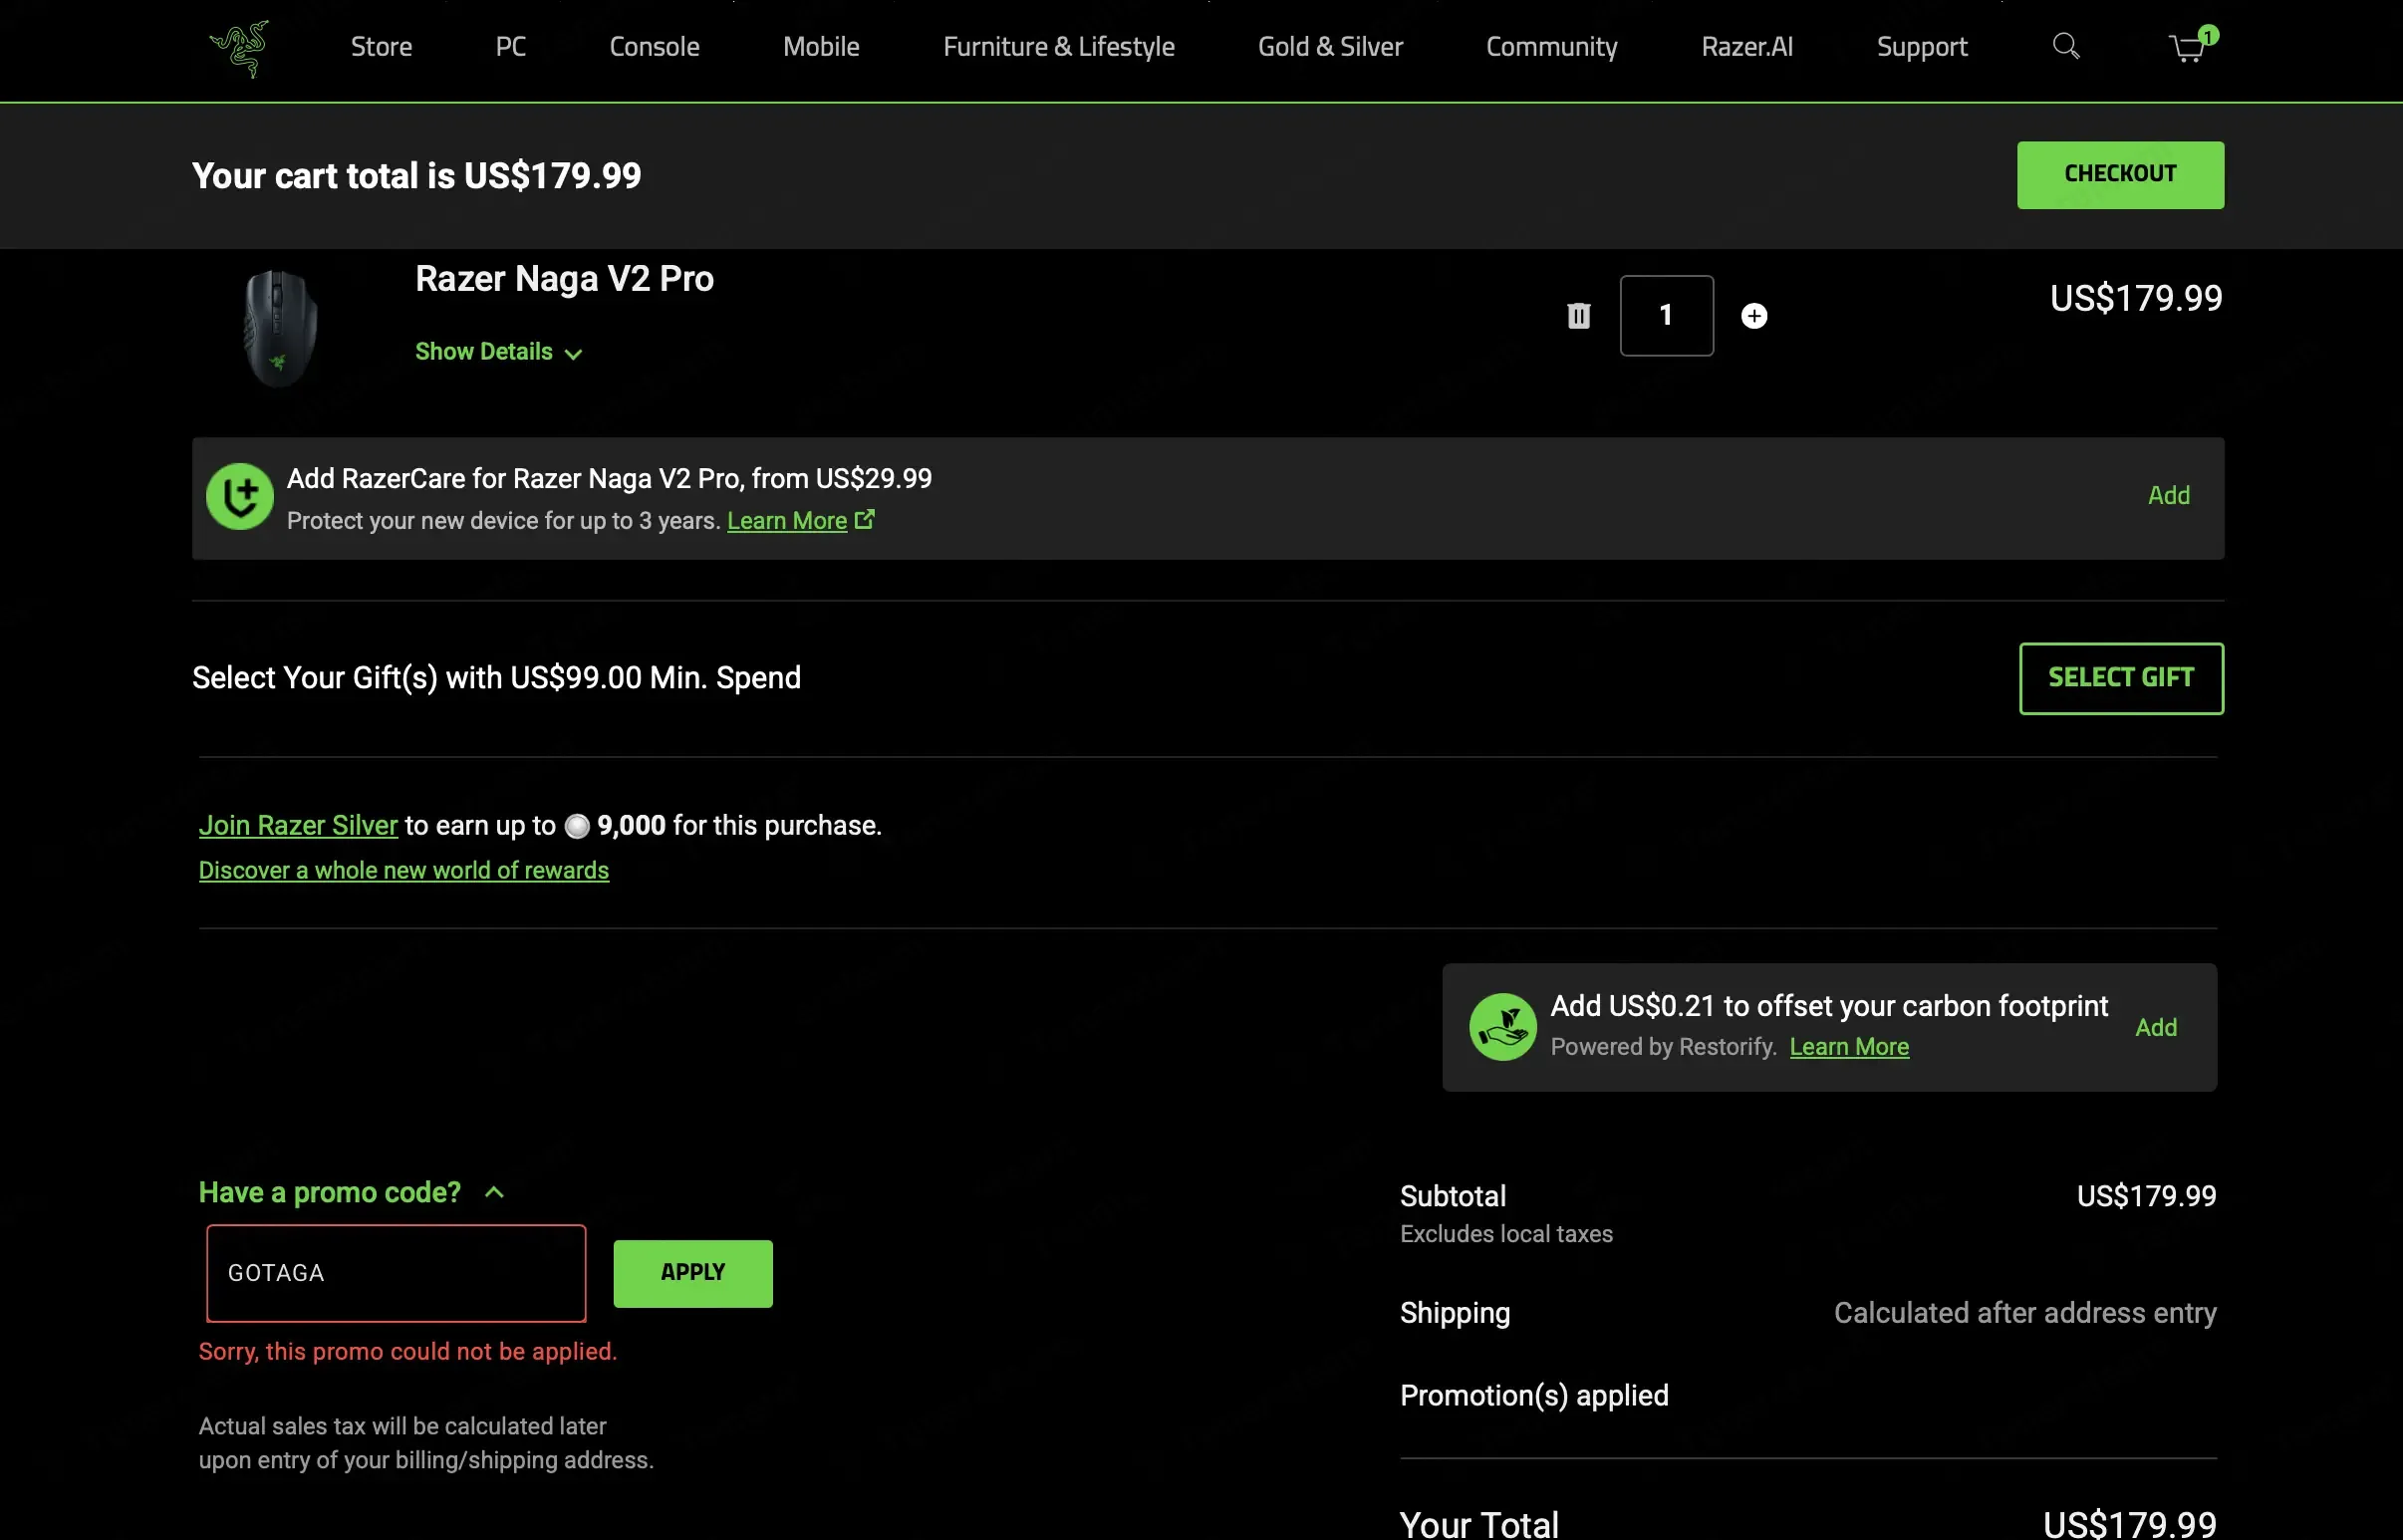
Task: Expand Show Details for Naga V2 Pro
Action: tap(498, 352)
